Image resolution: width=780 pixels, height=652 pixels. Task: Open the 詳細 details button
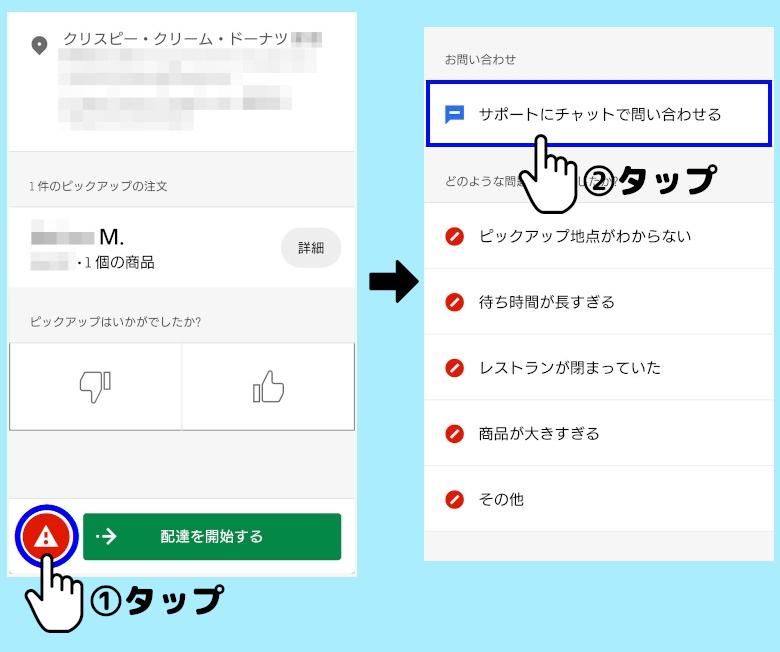pos(311,248)
